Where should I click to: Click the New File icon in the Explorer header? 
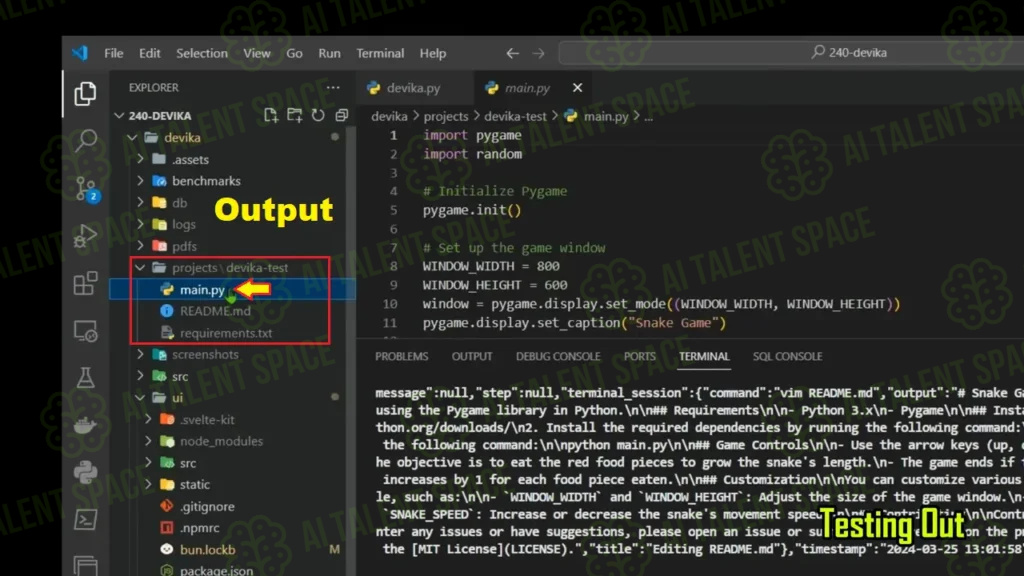click(270, 116)
